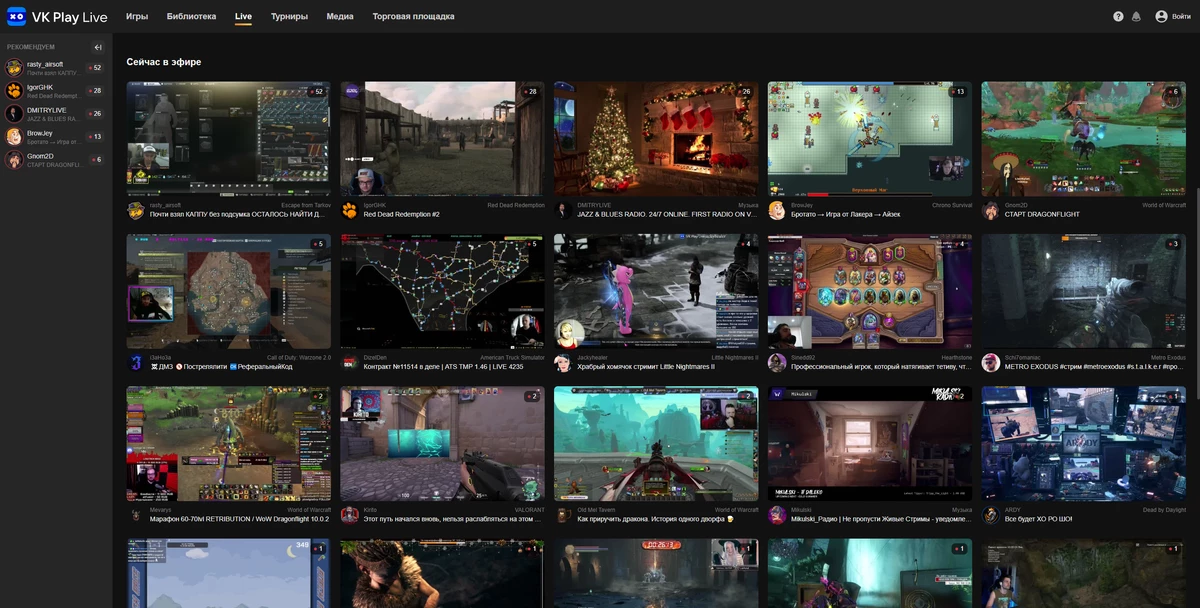Open the Турниры tab
Image resolution: width=1200 pixels, height=608 pixels.
point(289,17)
